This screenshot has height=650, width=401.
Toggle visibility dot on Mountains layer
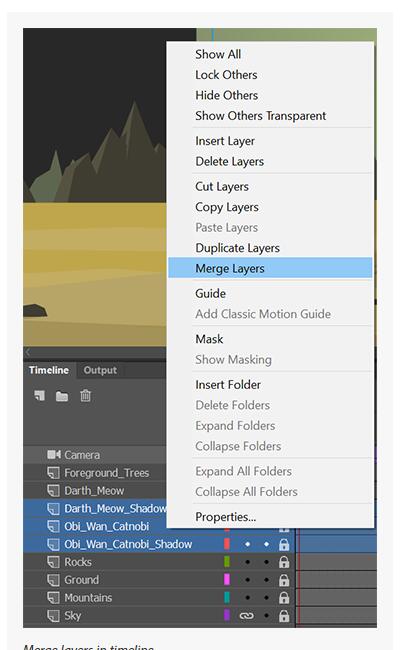pos(248,598)
